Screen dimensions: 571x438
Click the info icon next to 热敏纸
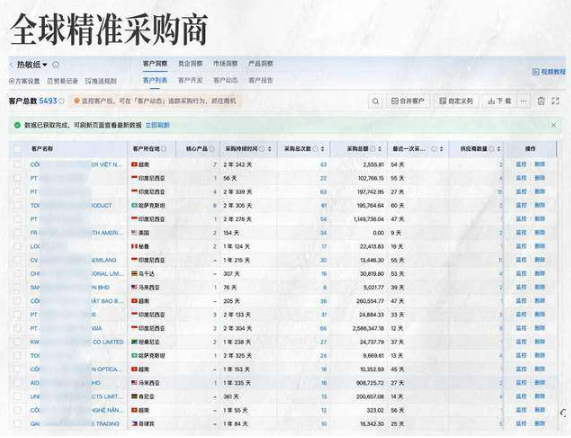pyautogui.click(x=56, y=65)
